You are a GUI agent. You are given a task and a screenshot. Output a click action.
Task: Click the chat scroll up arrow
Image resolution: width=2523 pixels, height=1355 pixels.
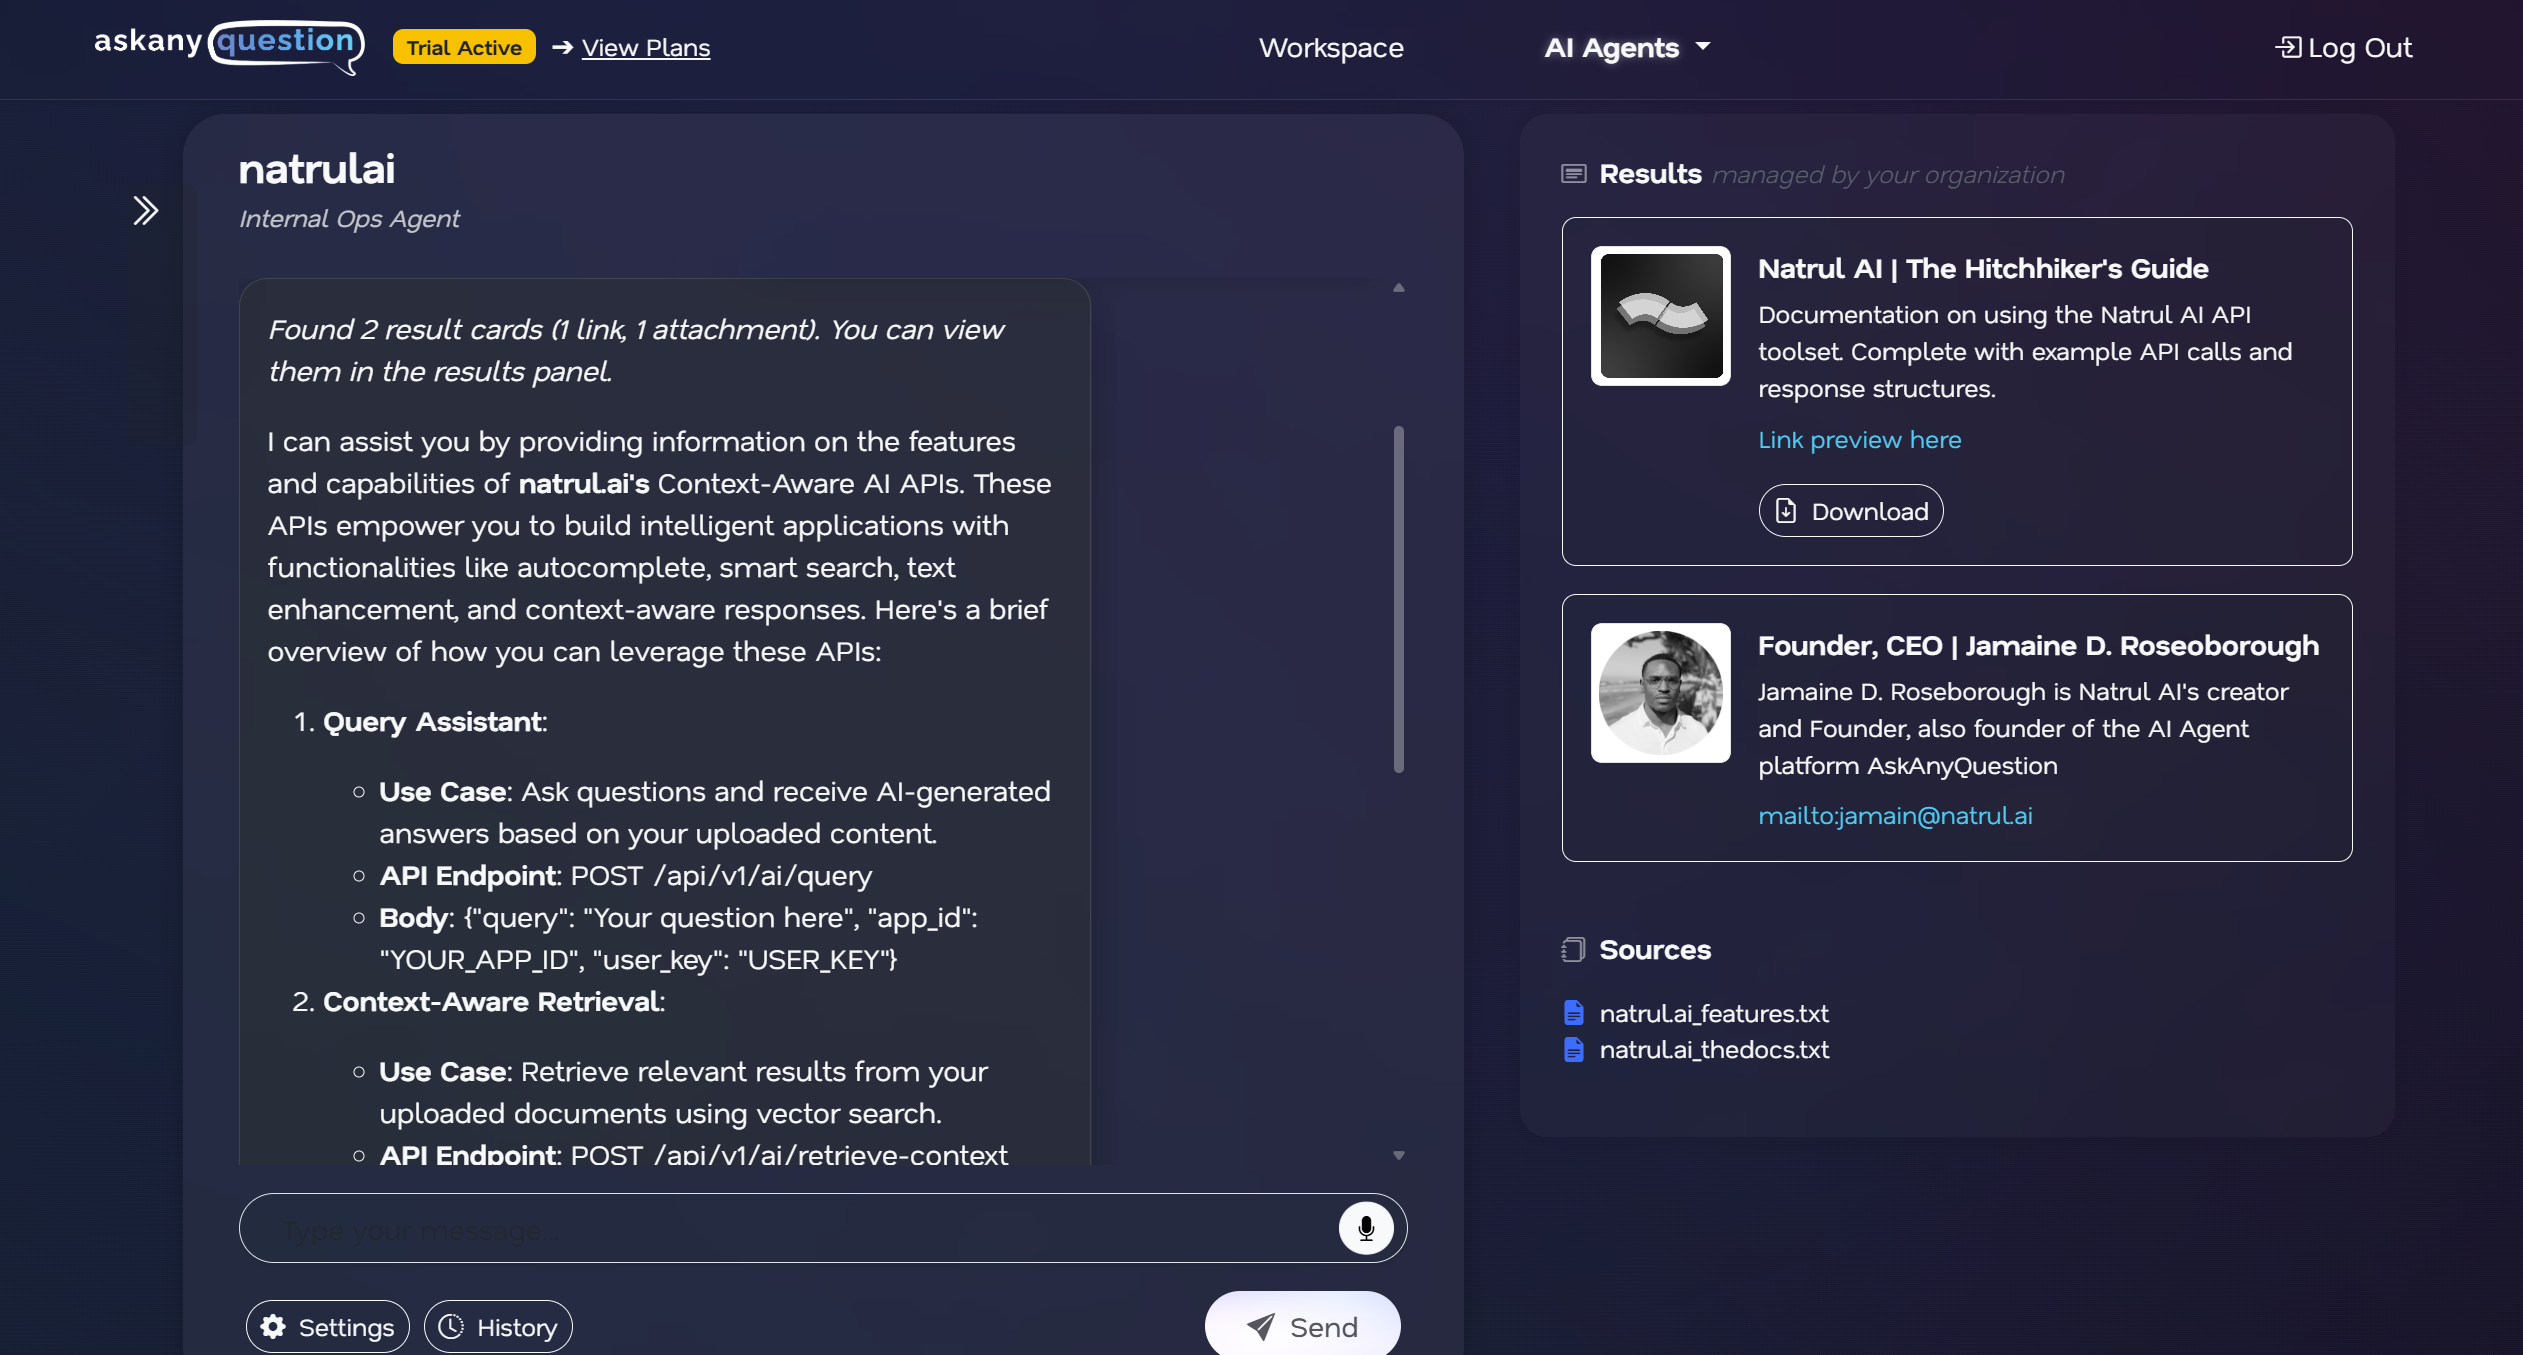click(x=1399, y=288)
